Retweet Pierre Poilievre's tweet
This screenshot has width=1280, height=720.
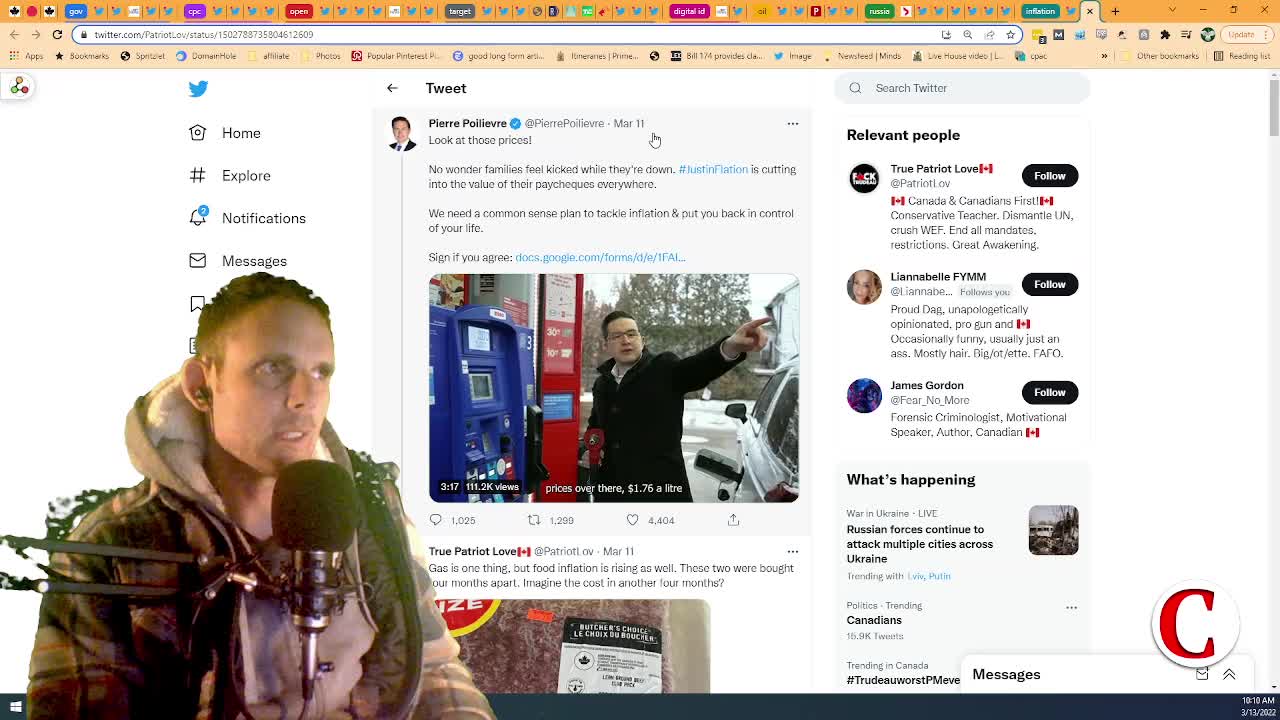[x=534, y=520]
